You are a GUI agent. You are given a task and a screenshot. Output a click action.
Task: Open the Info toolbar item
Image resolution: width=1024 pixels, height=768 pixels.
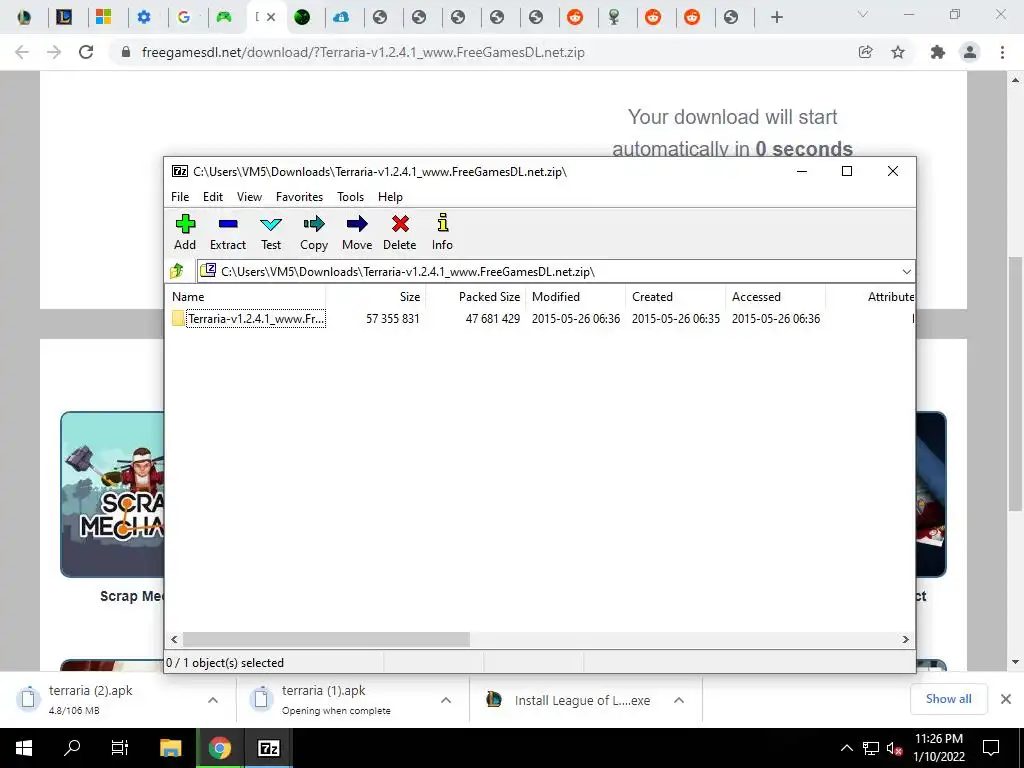(442, 232)
